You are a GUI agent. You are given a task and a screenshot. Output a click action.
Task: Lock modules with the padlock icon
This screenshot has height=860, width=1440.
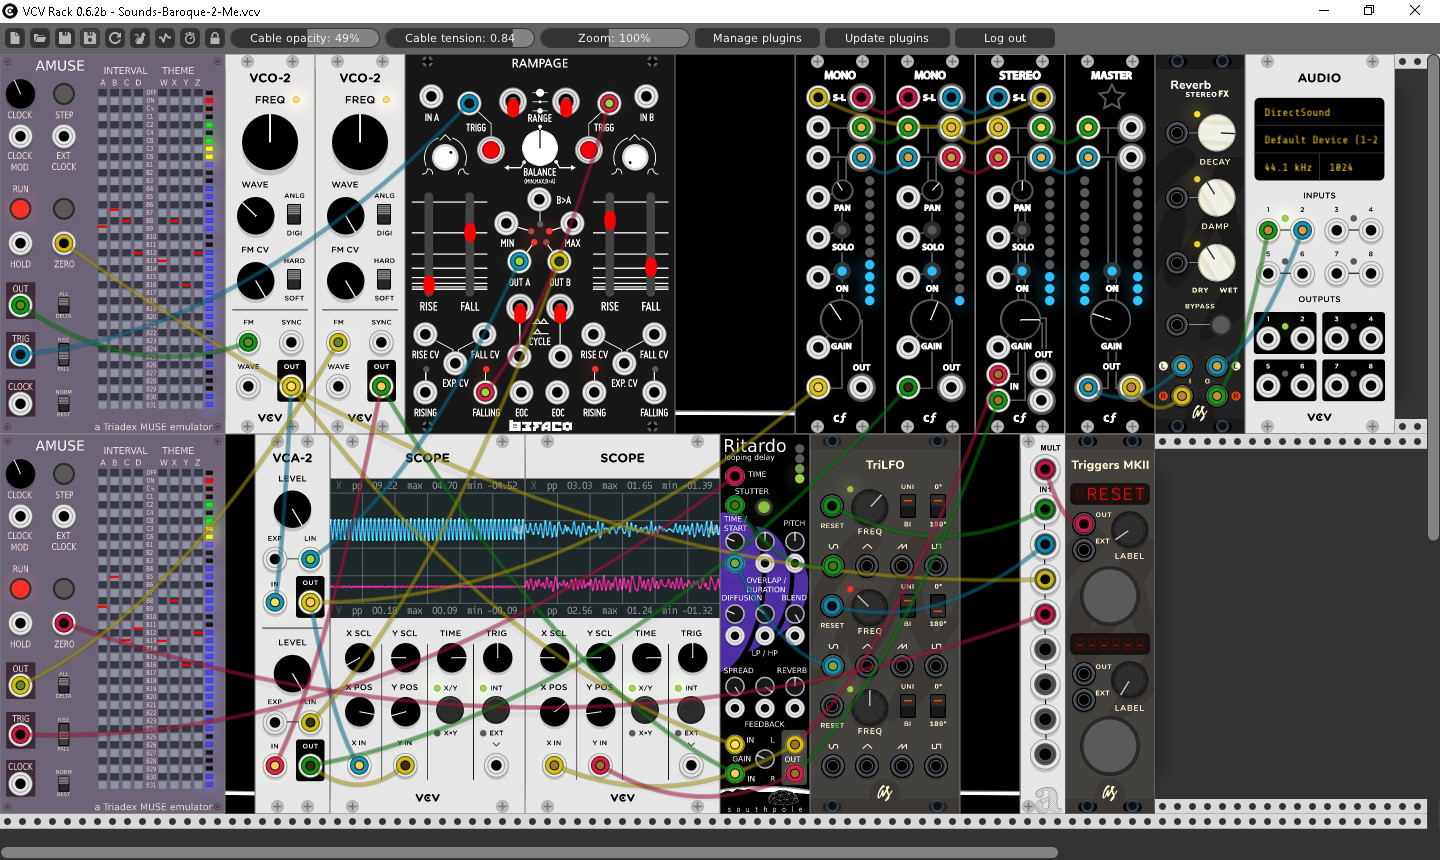tap(215, 38)
